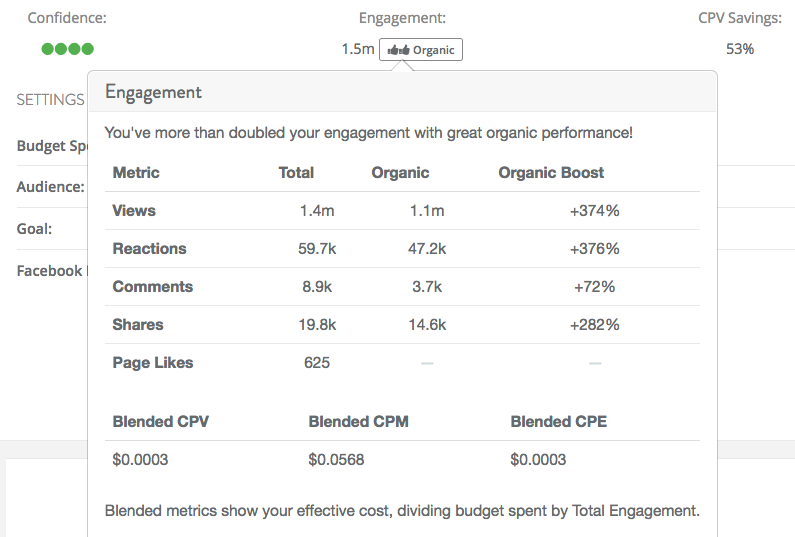795x537 pixels.
Task: Click the Blended CPV value $0.0003
Action: 140,459
